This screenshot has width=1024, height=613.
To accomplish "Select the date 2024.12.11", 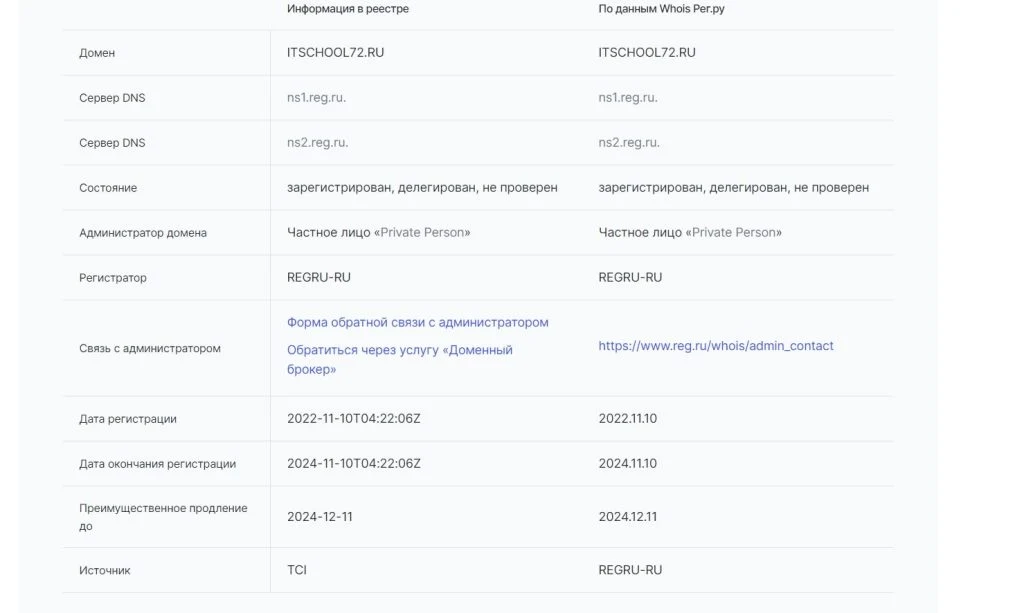I will pos(628,517).
